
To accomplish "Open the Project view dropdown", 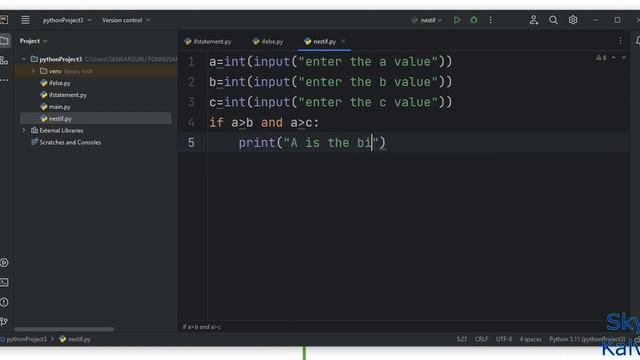I will [x=33, y=41].
